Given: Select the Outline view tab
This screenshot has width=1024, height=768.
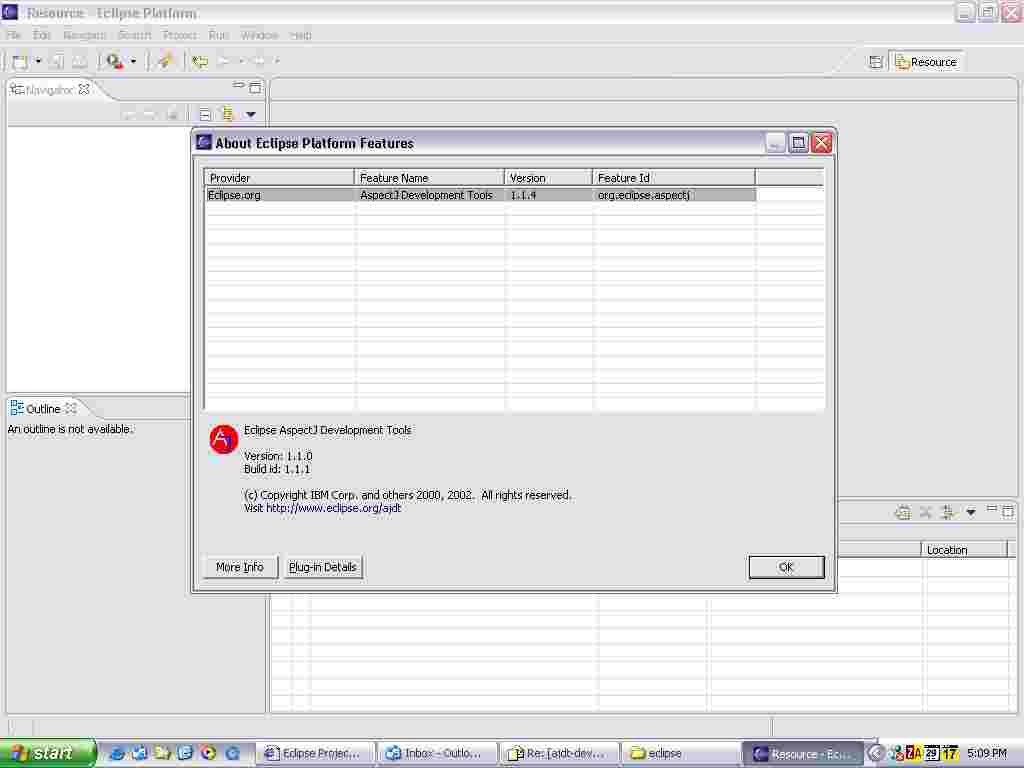Looking at the screenshot, I should click(43, 409).
